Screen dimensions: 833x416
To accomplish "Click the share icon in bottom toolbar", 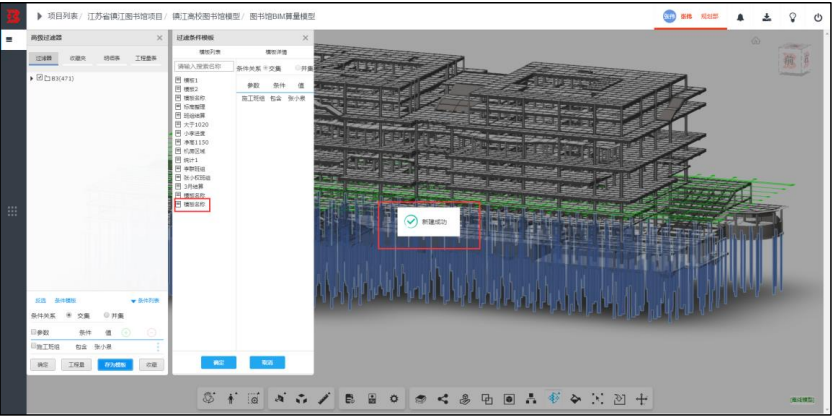I will pos(443,398).
